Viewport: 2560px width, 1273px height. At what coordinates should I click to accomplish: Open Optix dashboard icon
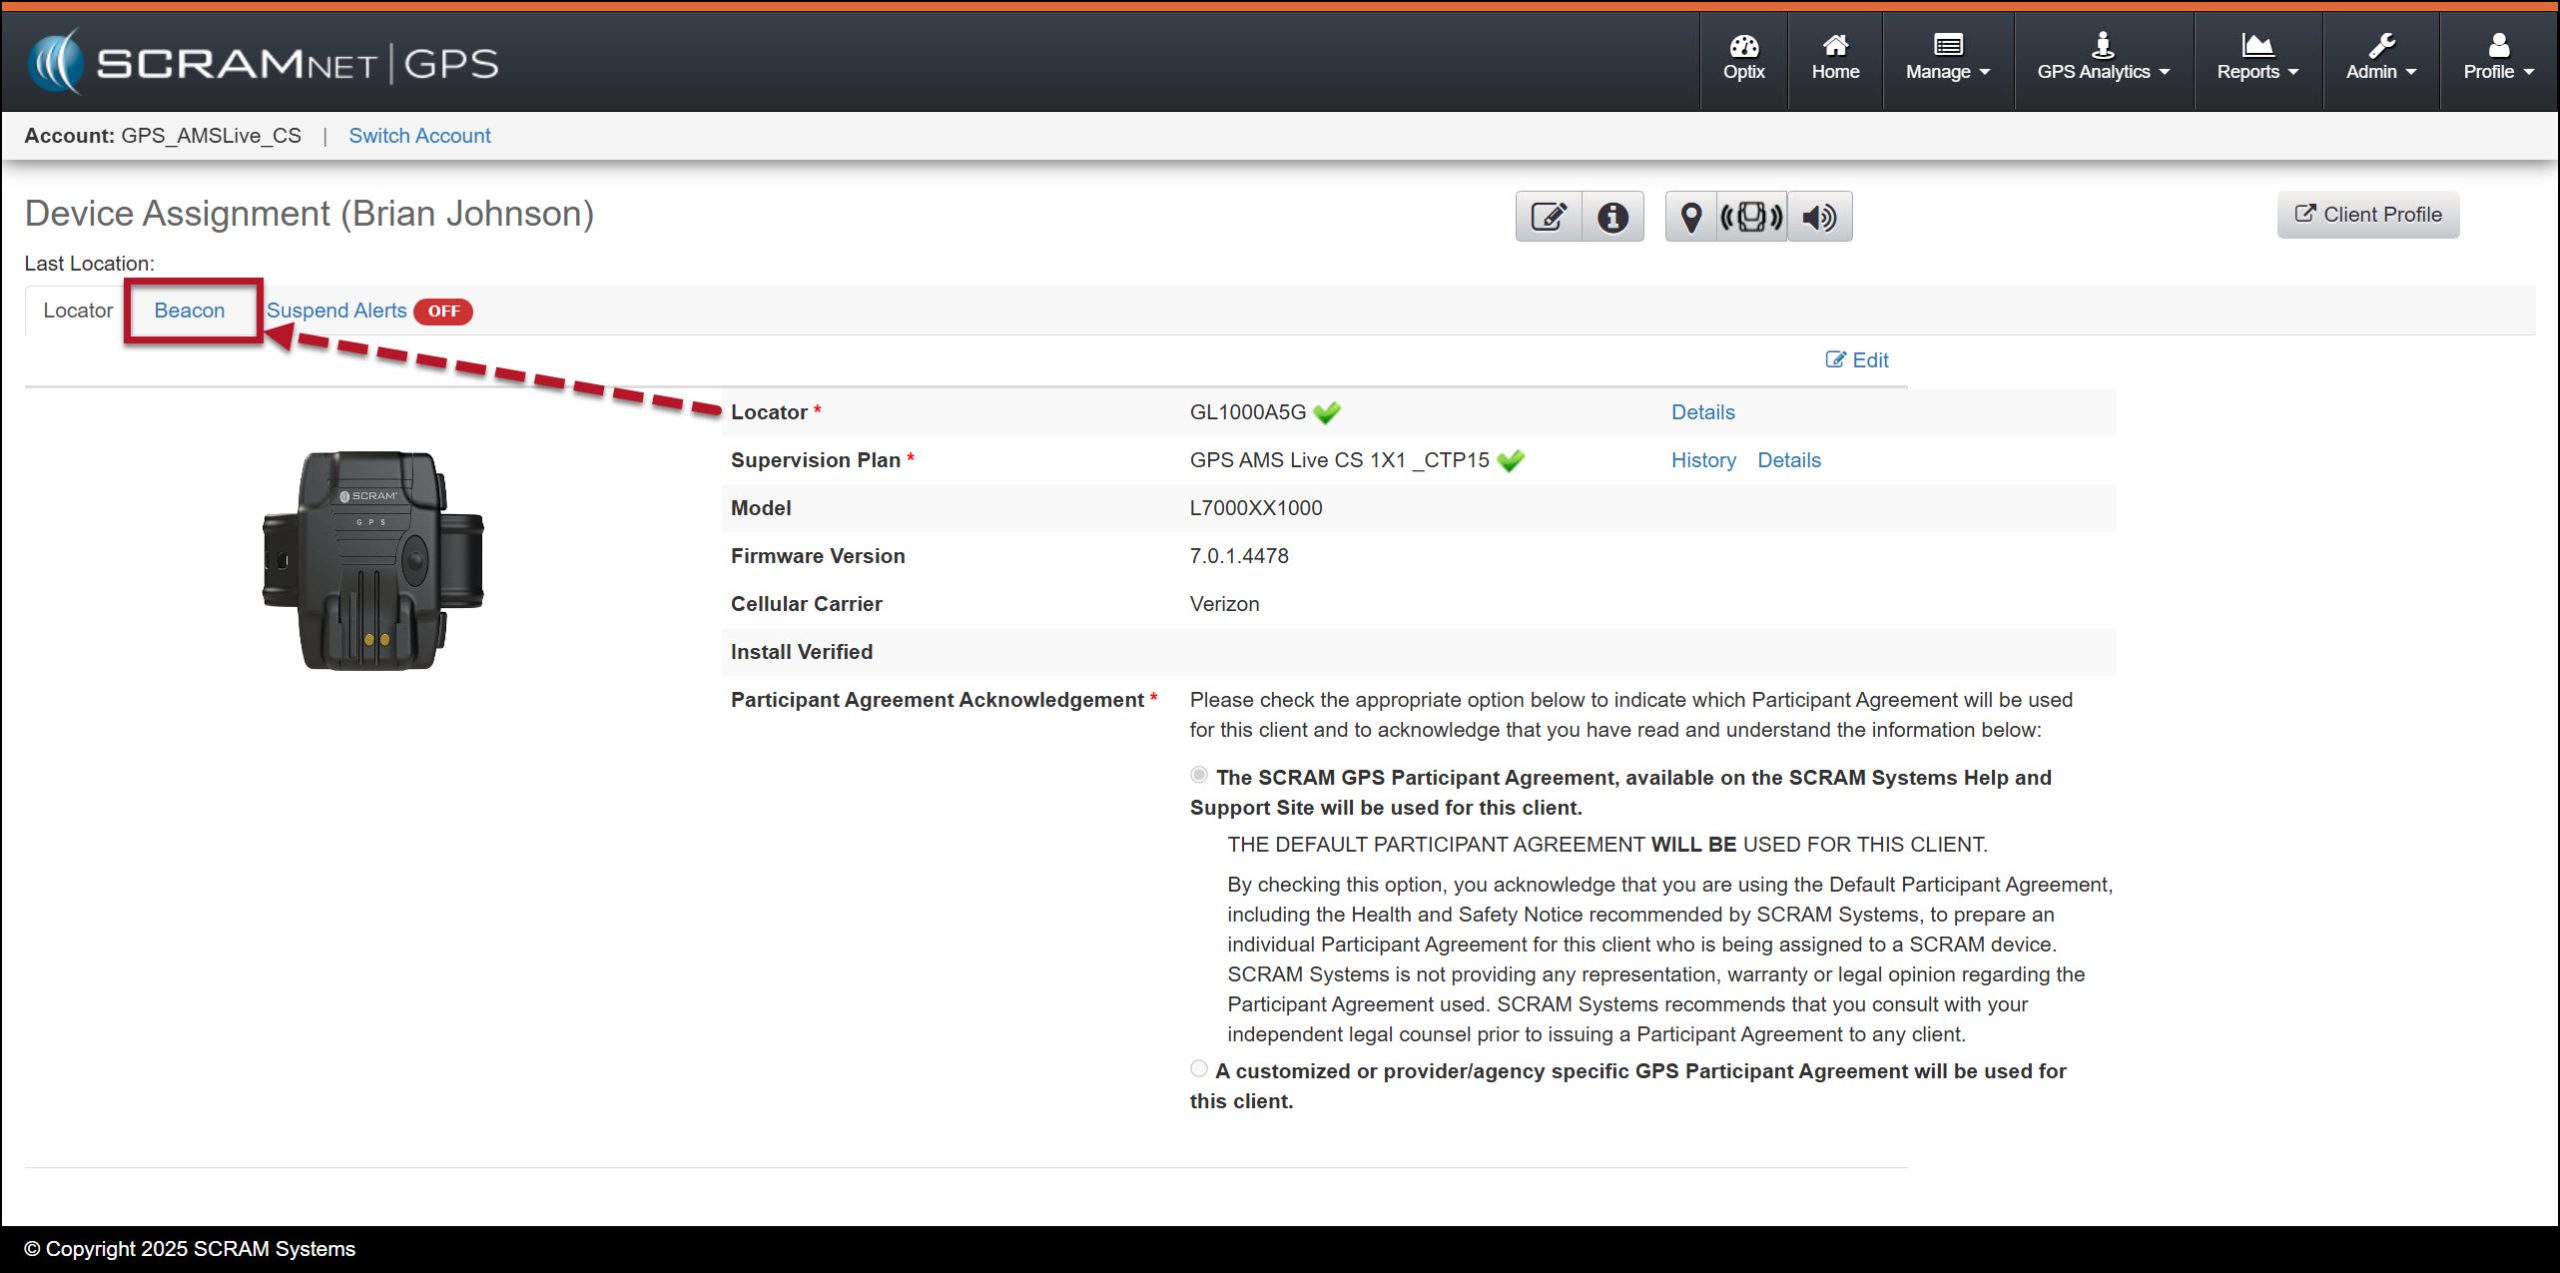pyautogui.click(x=1743, y=58)
